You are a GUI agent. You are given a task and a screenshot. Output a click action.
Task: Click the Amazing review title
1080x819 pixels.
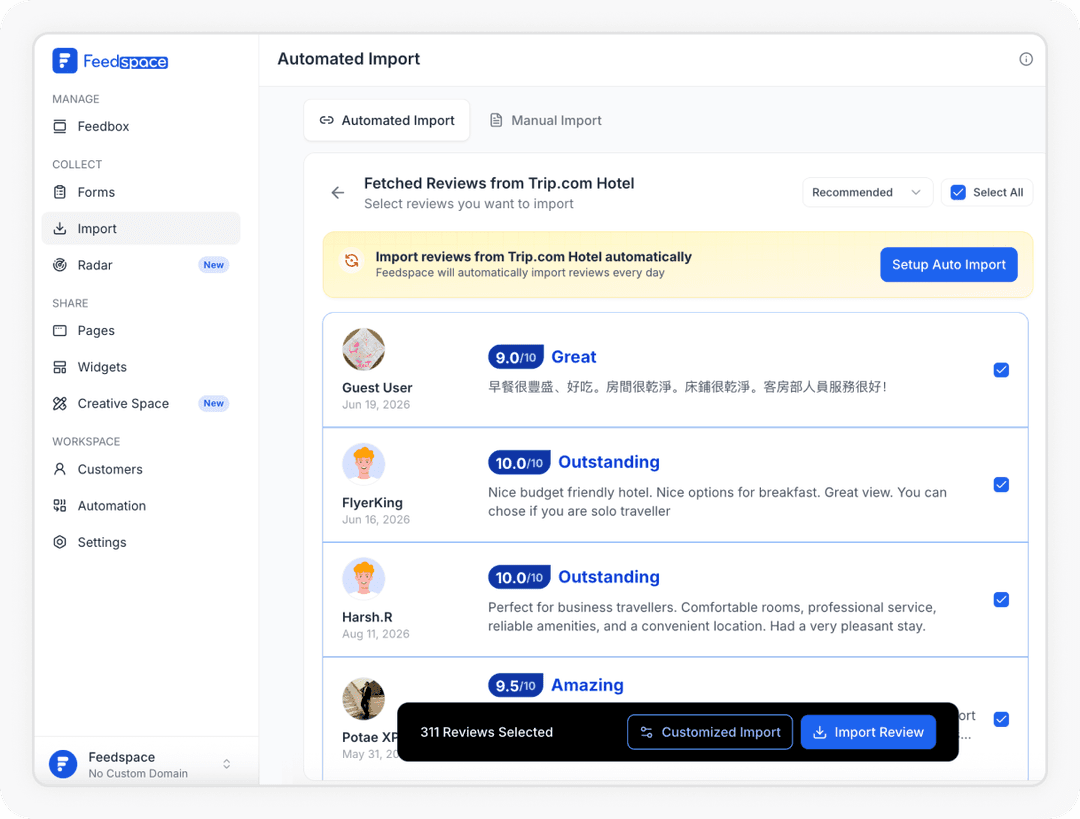(x=588, y=685)
